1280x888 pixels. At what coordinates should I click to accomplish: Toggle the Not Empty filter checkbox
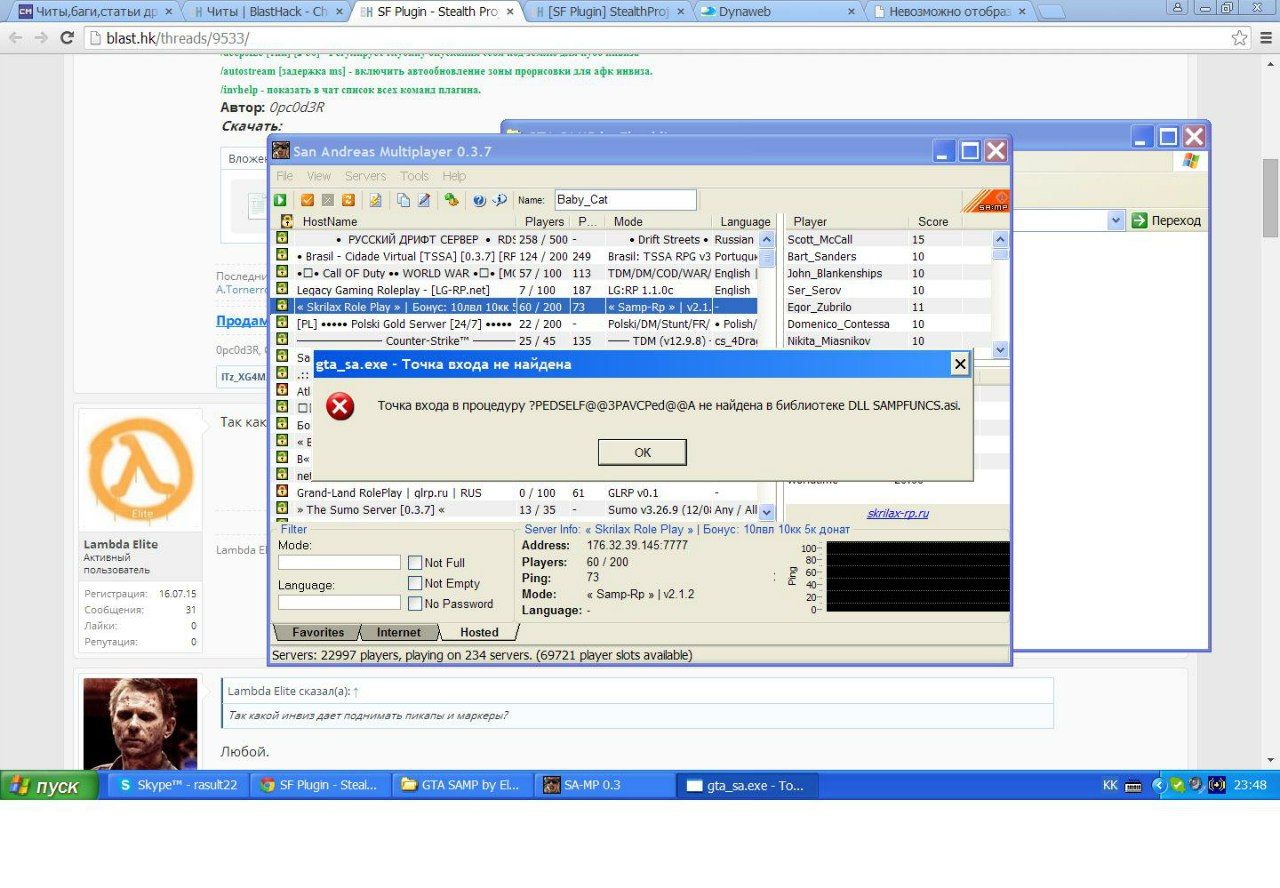point(415,583)
